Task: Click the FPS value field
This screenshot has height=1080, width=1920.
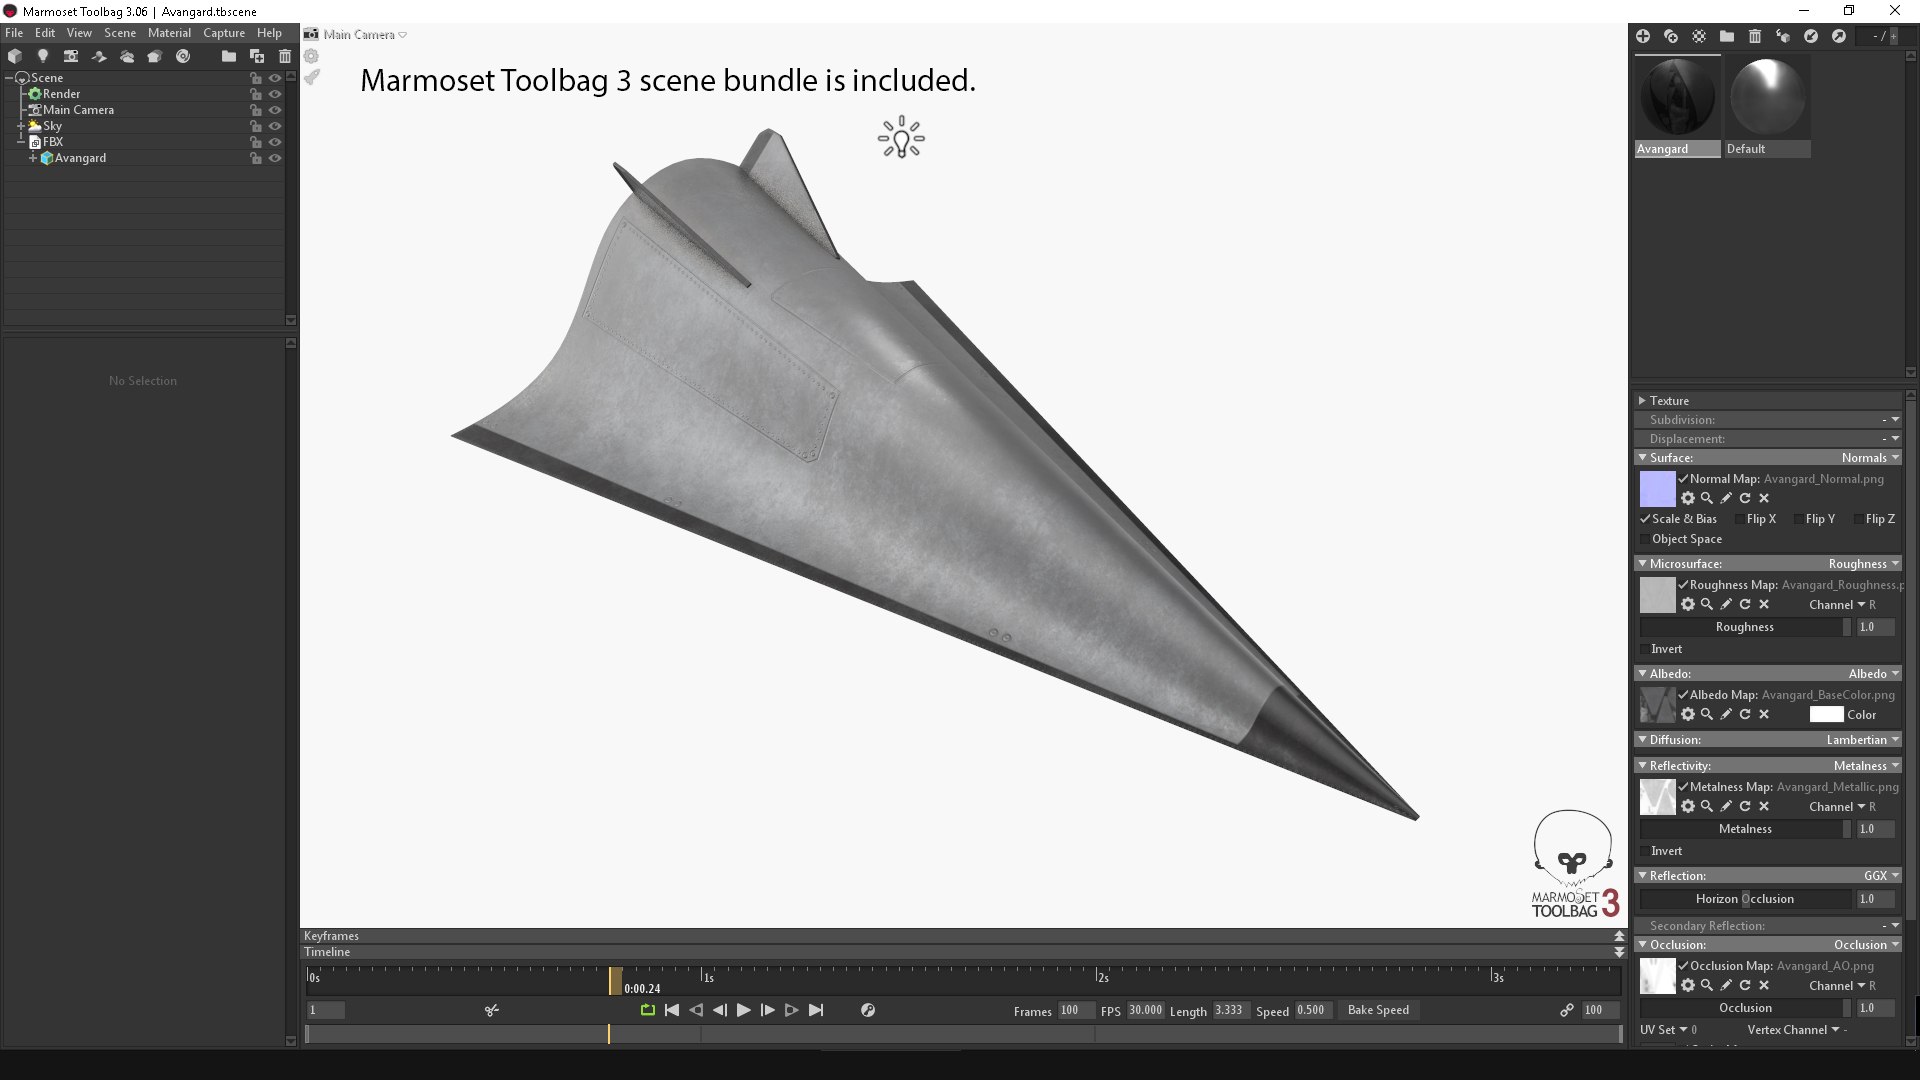Action: (1145, 1010)
